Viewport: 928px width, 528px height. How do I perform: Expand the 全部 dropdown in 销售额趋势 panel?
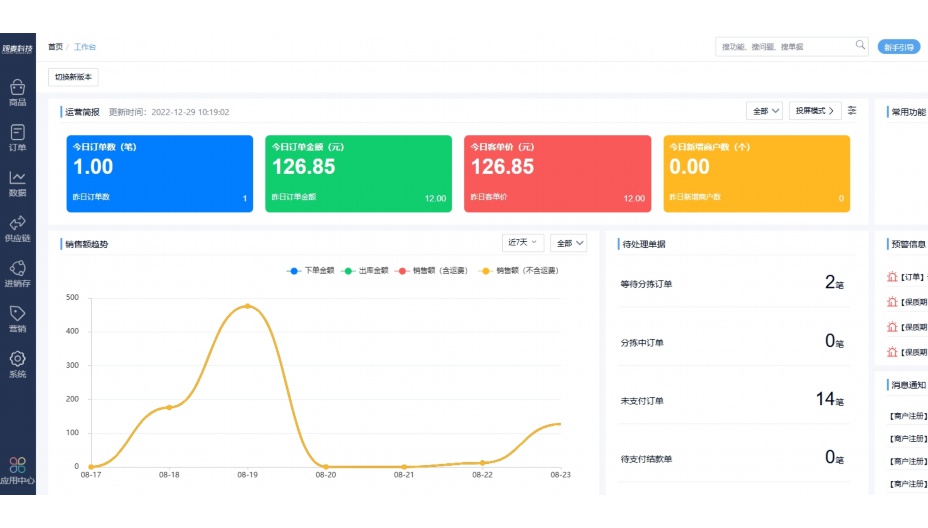(568, 243)
